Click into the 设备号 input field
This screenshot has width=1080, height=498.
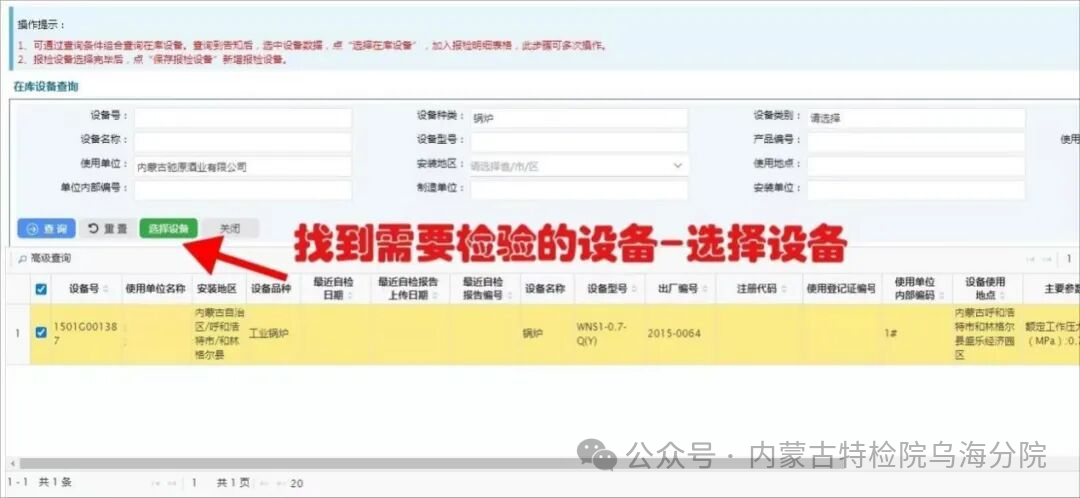pos(242,118)
